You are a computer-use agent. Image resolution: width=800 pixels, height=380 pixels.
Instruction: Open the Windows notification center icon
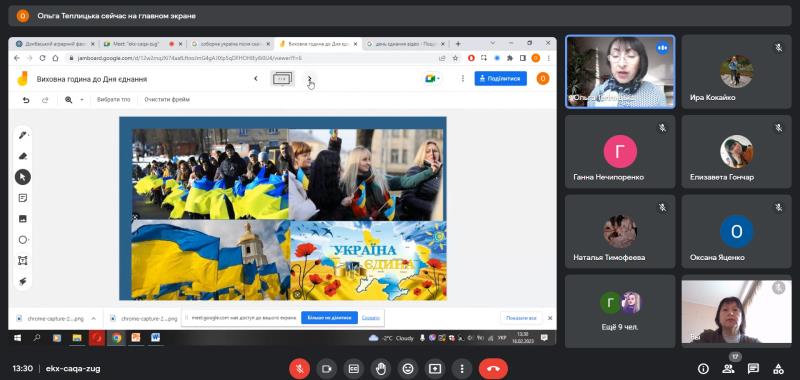click(x=544, y=338)
